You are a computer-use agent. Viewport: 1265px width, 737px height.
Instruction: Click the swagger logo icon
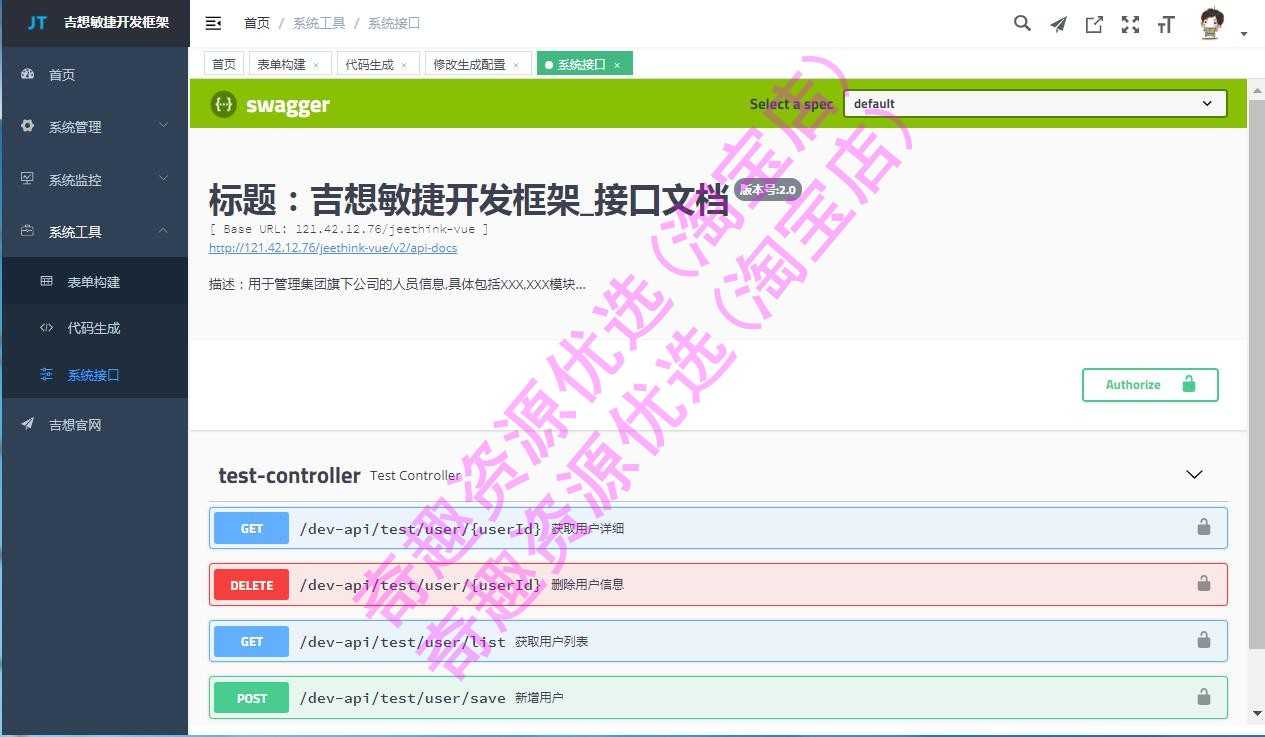[224, 104]
